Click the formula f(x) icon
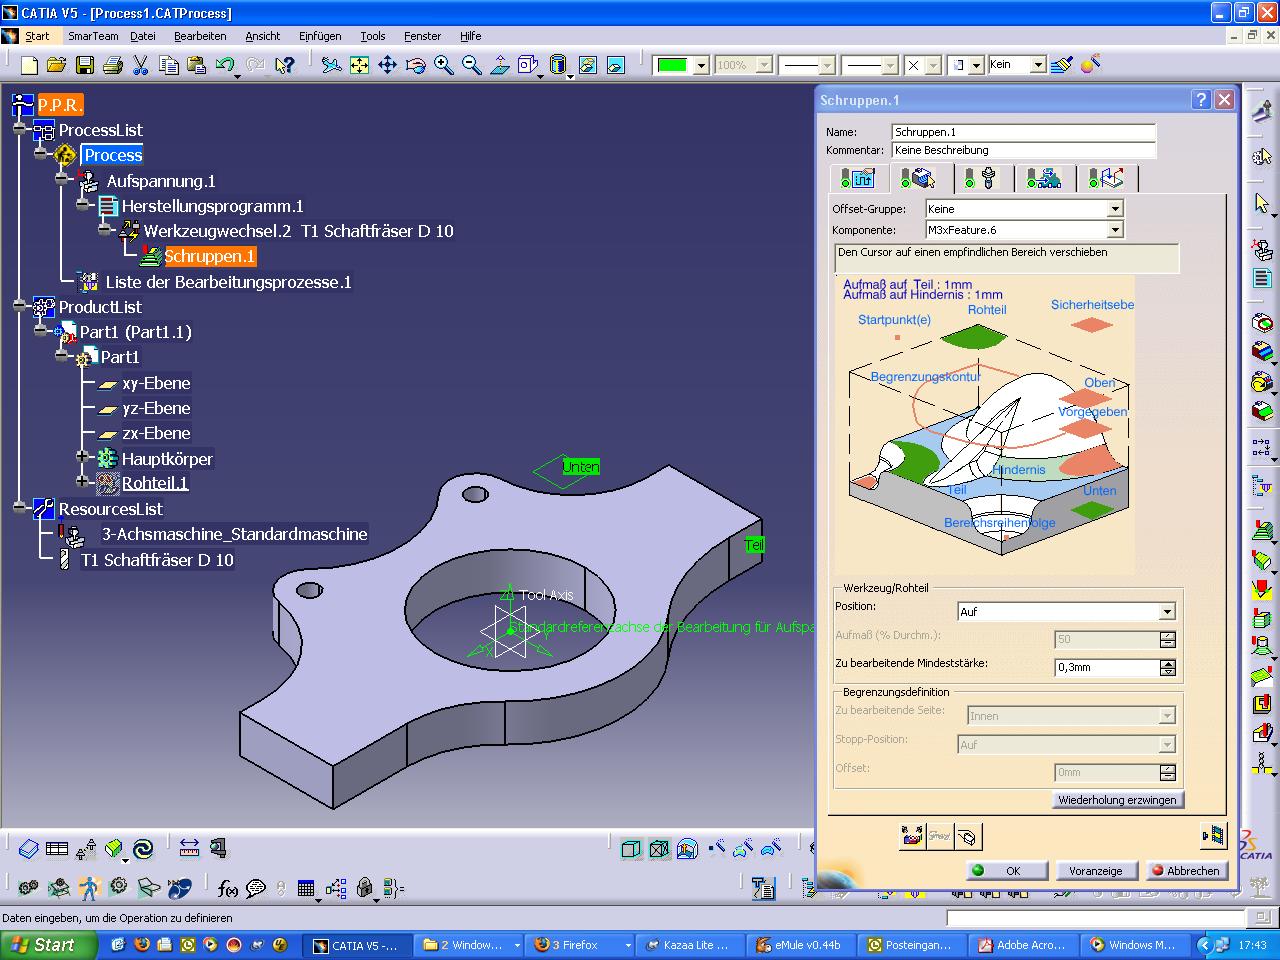Image resolution: width=1280 pixels, height=960 pixels. pyautogui.click(x=228, y=888)
